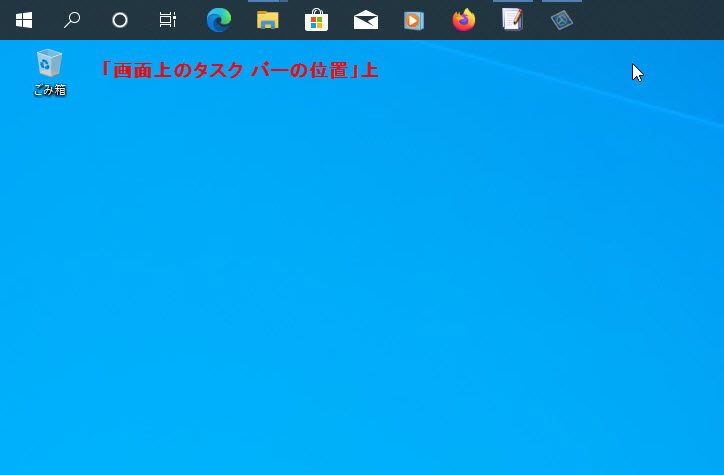Open File Explorer folder icon

tap(267, 20)
